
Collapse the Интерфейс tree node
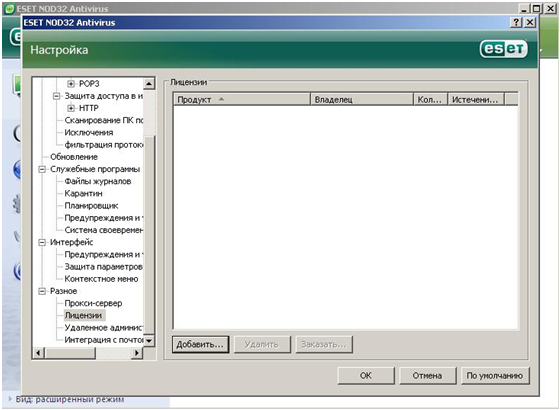(42, 242)
